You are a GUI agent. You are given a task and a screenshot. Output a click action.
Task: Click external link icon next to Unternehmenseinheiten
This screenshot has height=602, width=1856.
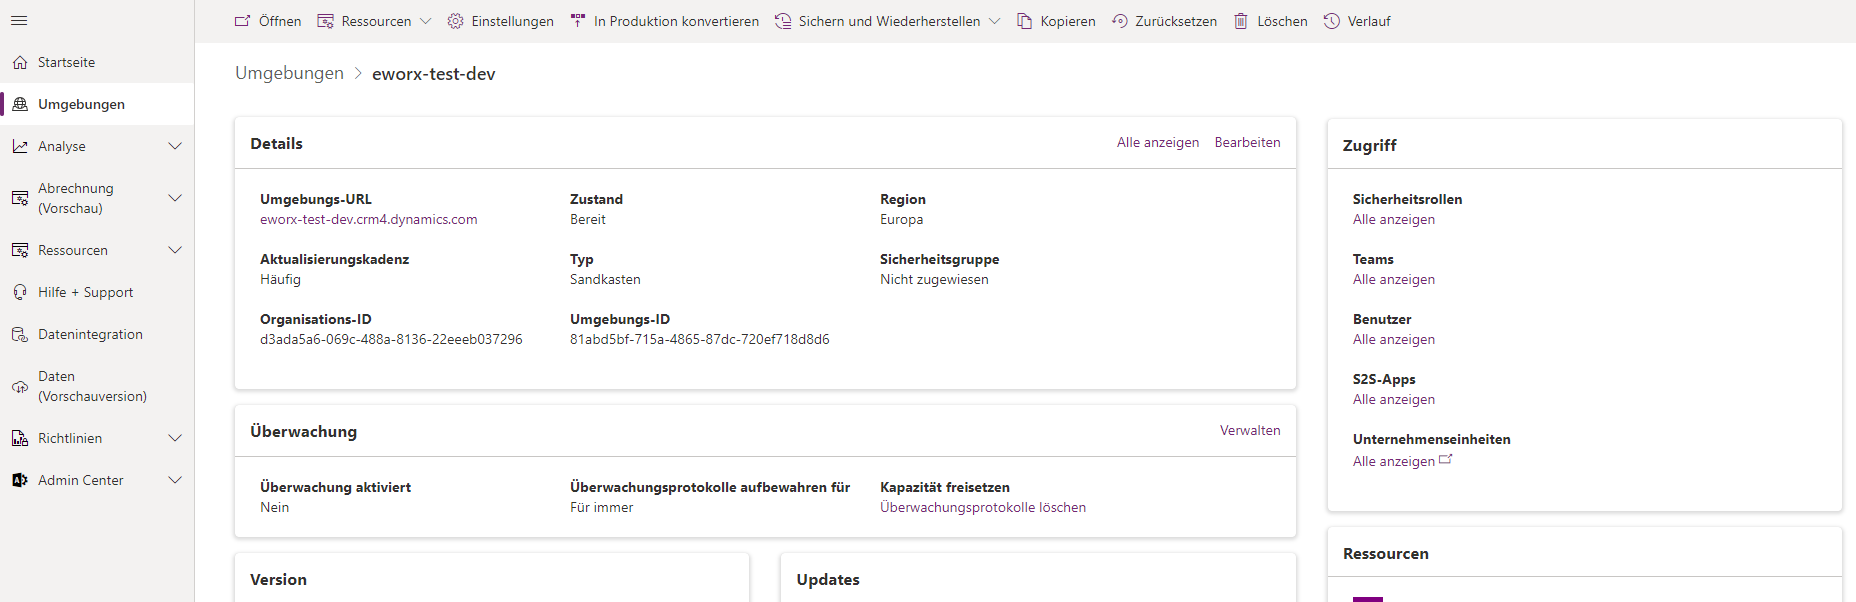tap(1445, 460)
